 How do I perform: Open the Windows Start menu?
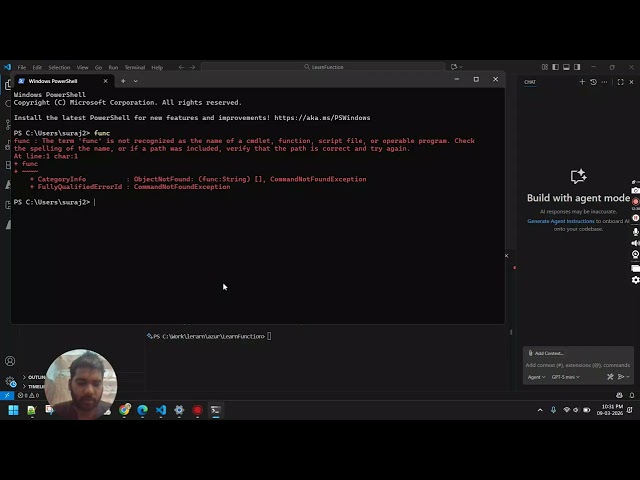(13, 410)
